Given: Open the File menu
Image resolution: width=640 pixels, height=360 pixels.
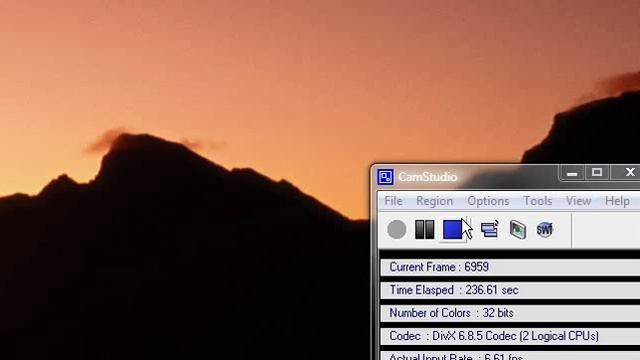Looking at the screenshot, I should click(x=393, y=201).
